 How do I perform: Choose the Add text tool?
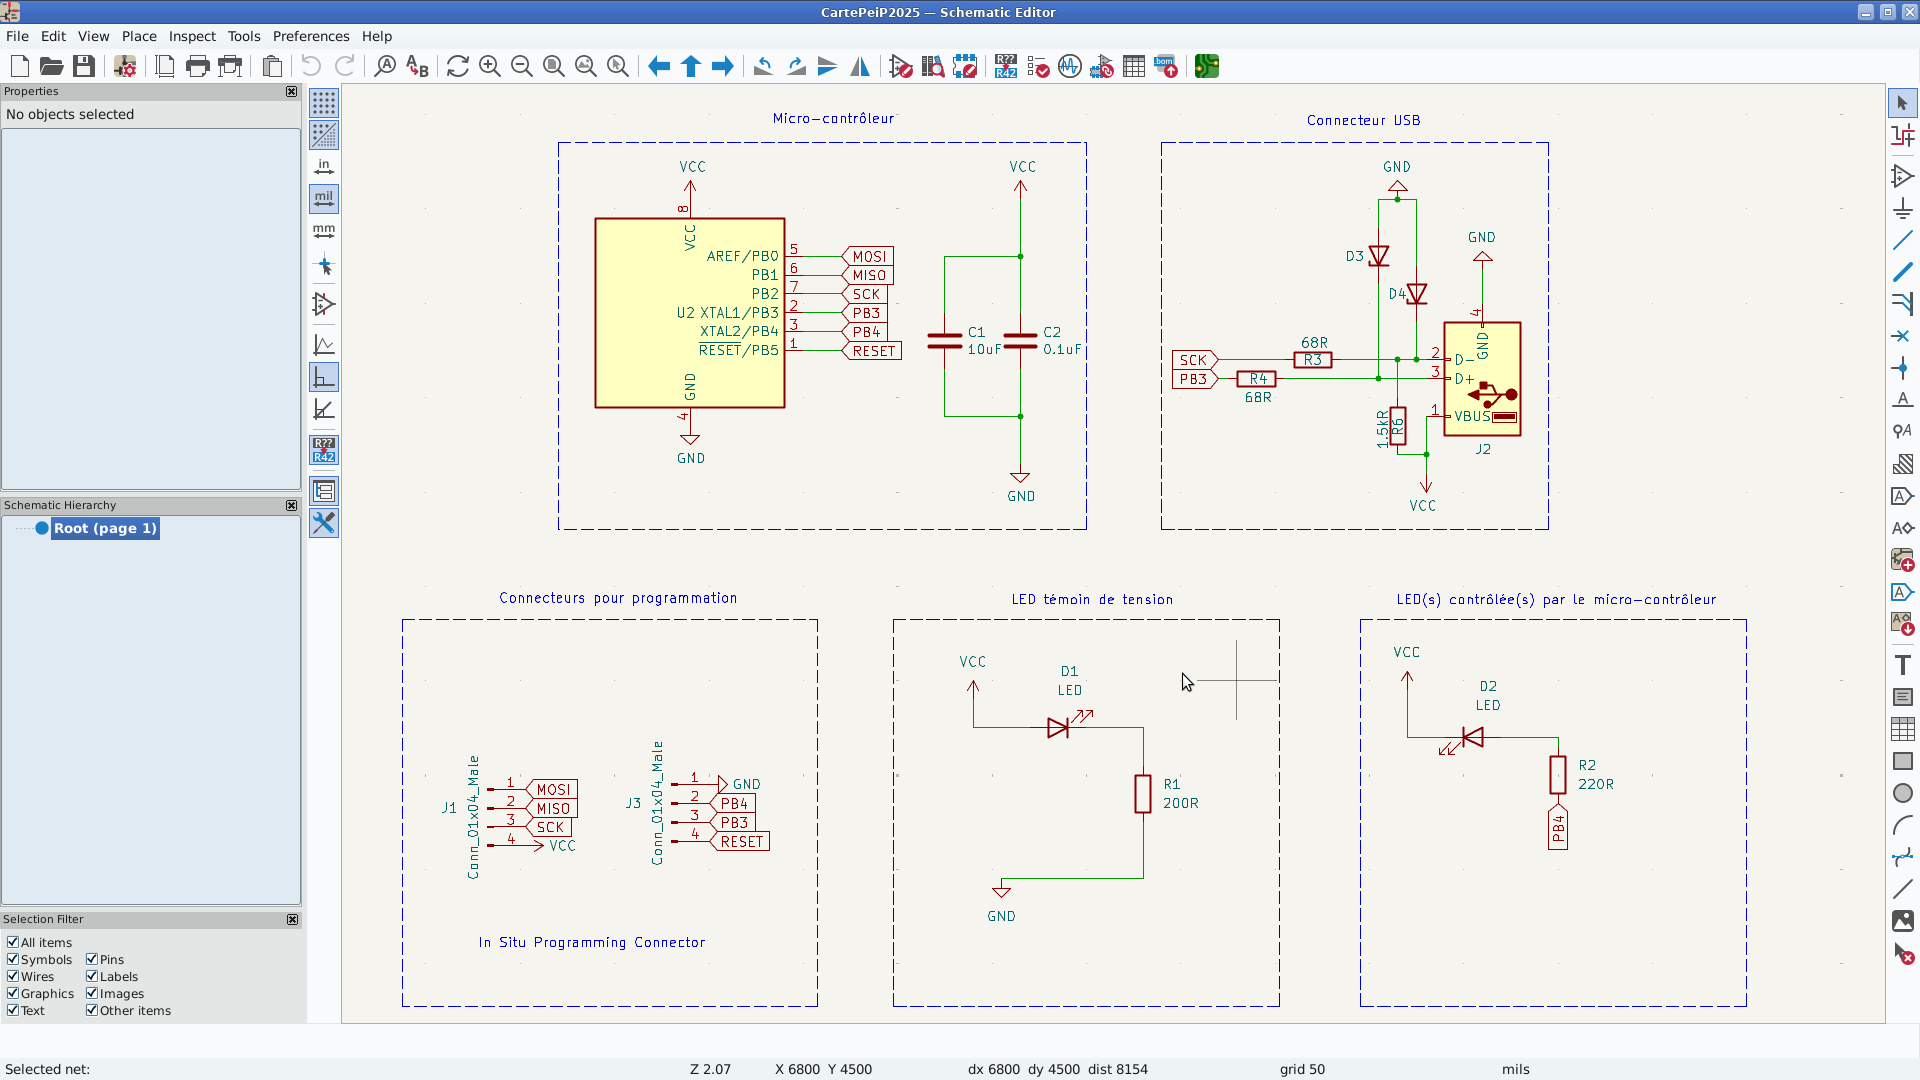(1902, 665)
